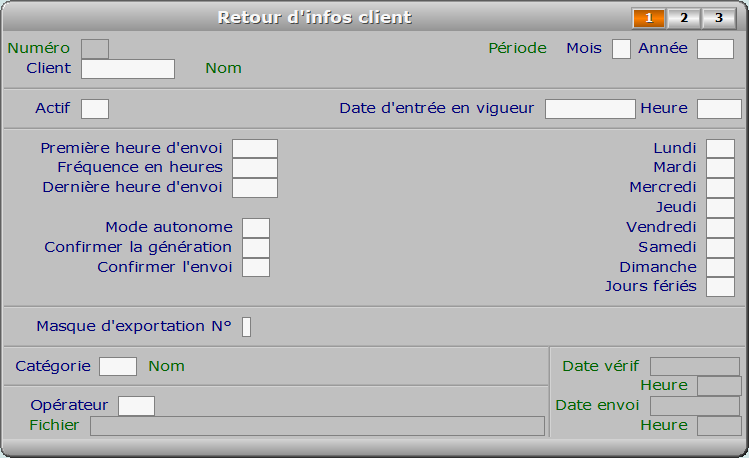Click the Heure field under Date envoi
This screenshot has height=458, width=749.
pos(719,426)
